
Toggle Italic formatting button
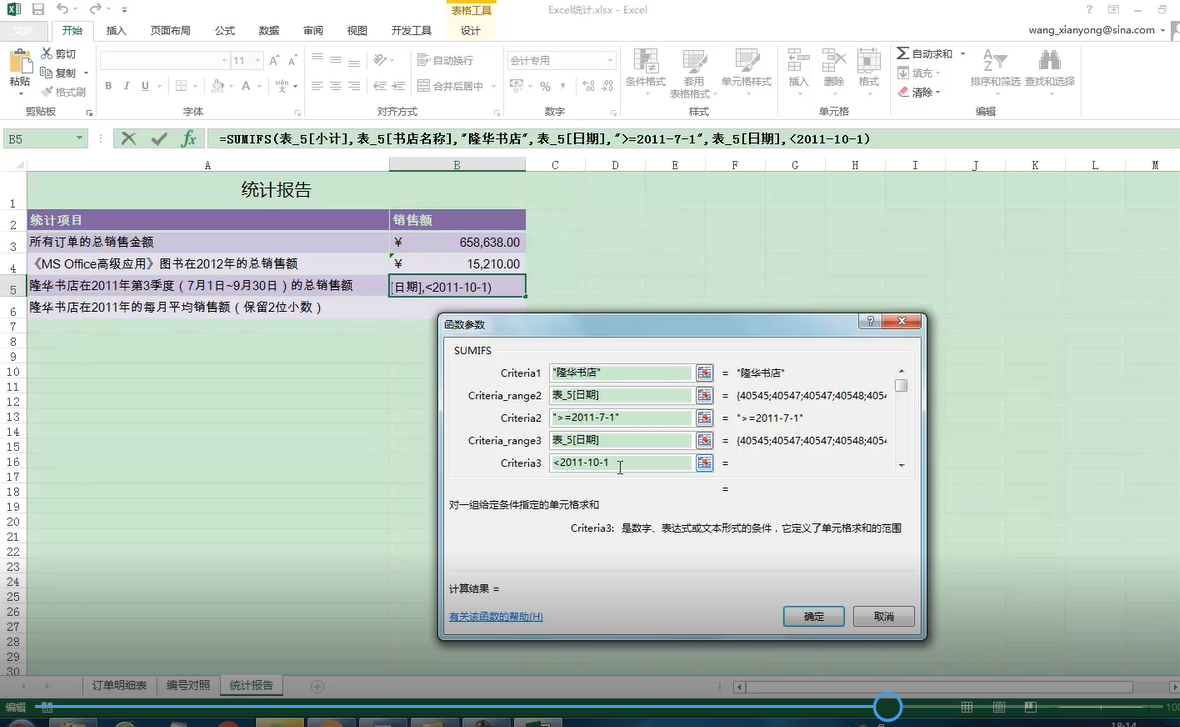[127, 87]
